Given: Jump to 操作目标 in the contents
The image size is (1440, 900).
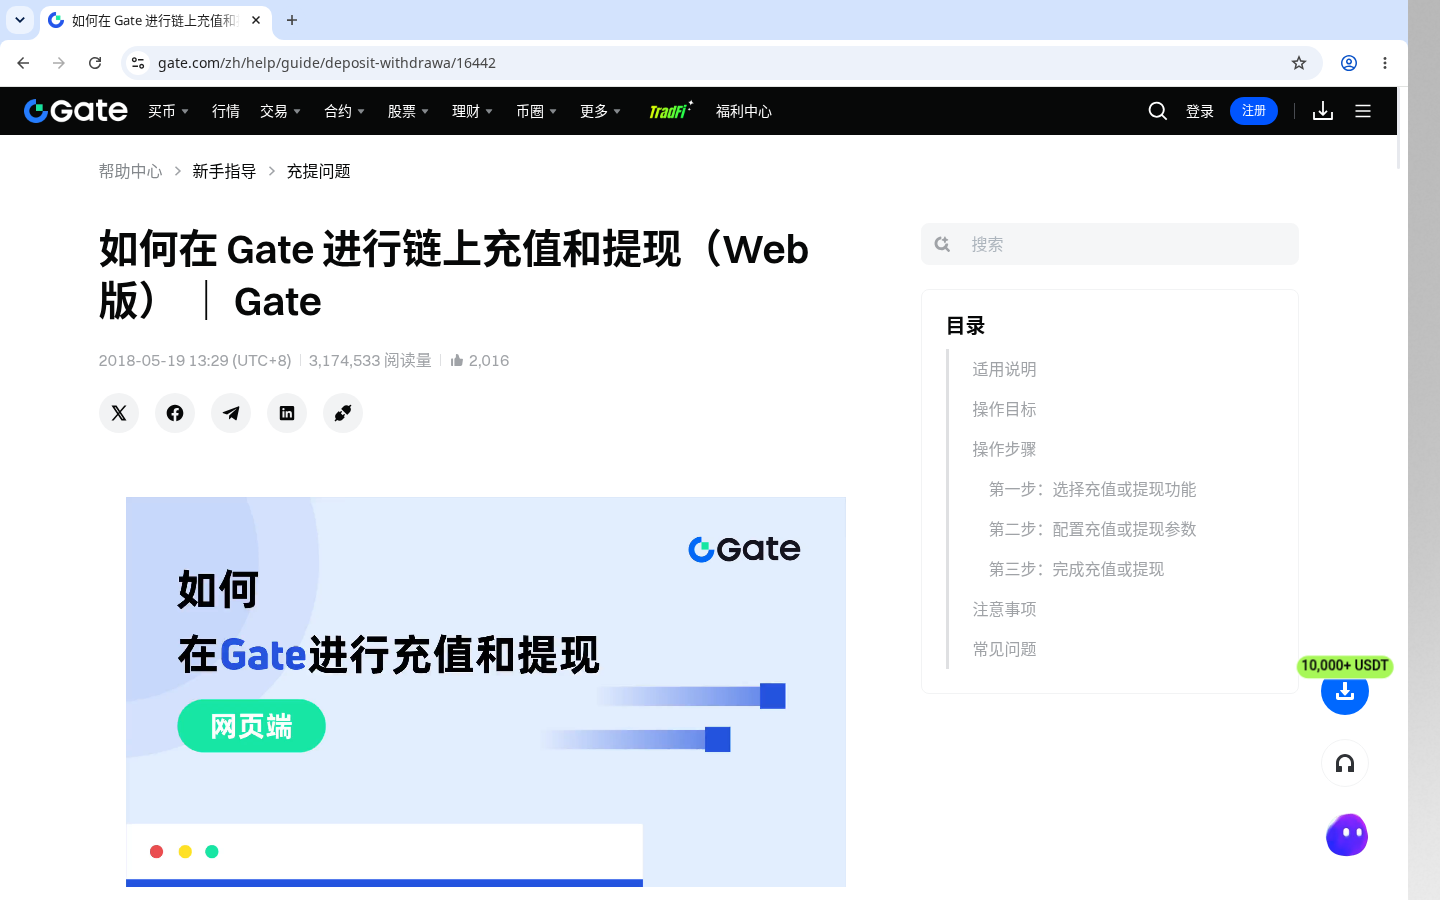Looking at the screenshot, I should (1004, 409).
